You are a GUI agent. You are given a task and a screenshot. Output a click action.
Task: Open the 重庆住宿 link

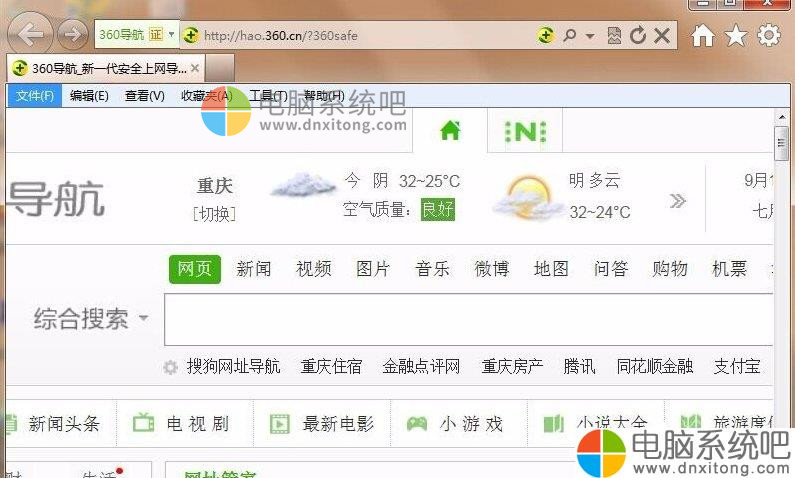click(x=331, y=366)
